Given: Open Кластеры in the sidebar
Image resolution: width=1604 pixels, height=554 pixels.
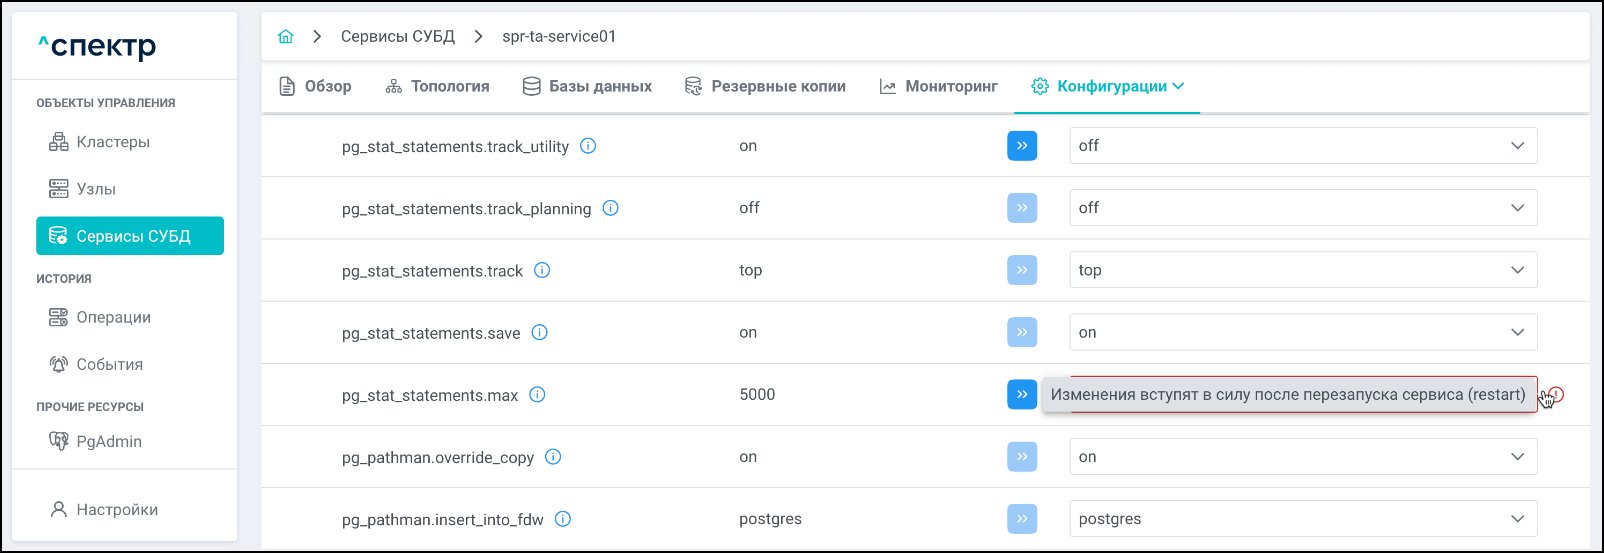Looking at the screenshot, I should click(x=113, y=142).
